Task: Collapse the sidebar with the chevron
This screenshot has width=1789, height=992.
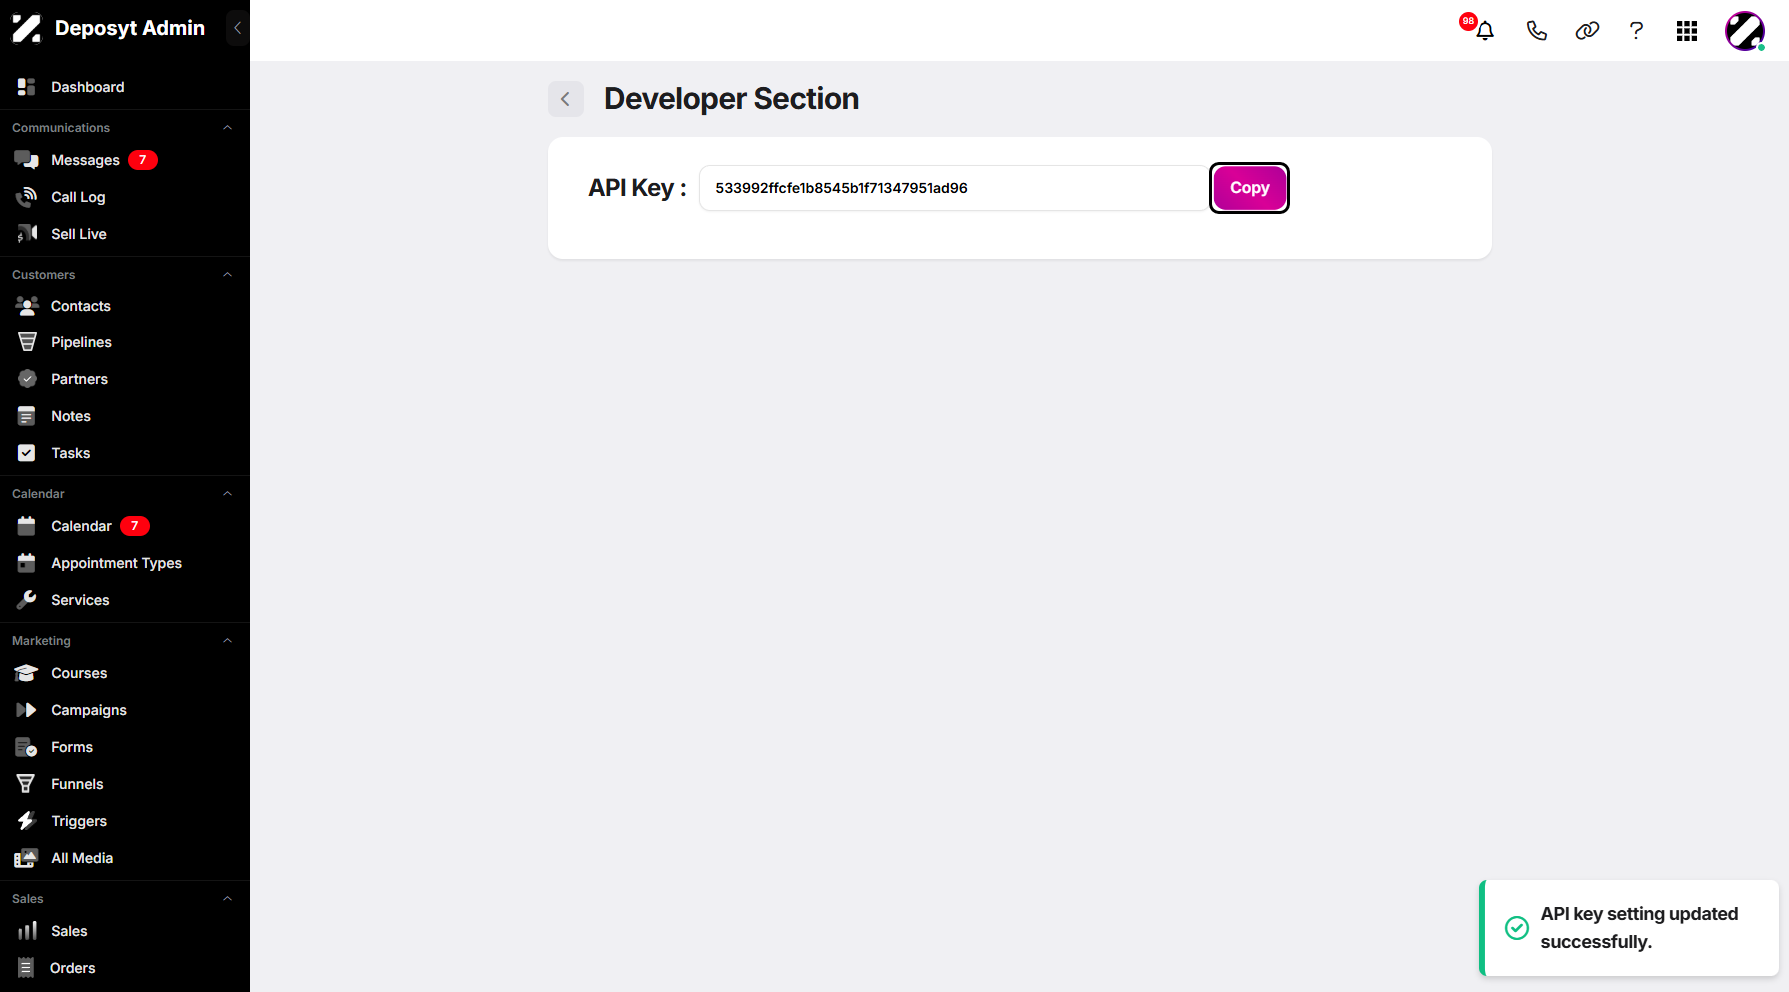Action: (237, 28)
